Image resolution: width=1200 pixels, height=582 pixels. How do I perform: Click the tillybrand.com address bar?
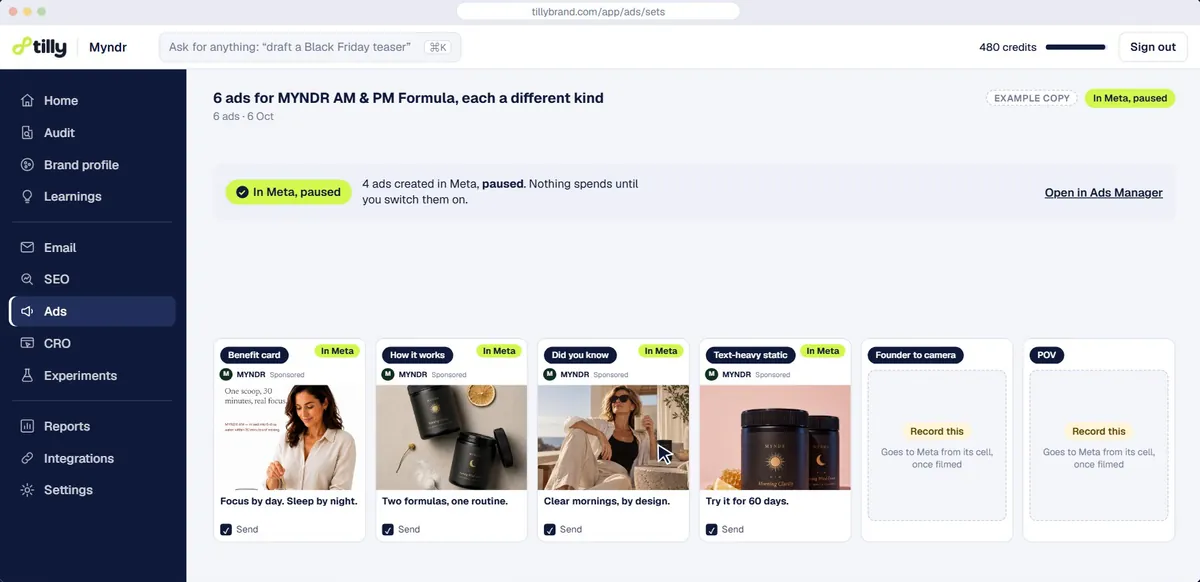point(598,11)
